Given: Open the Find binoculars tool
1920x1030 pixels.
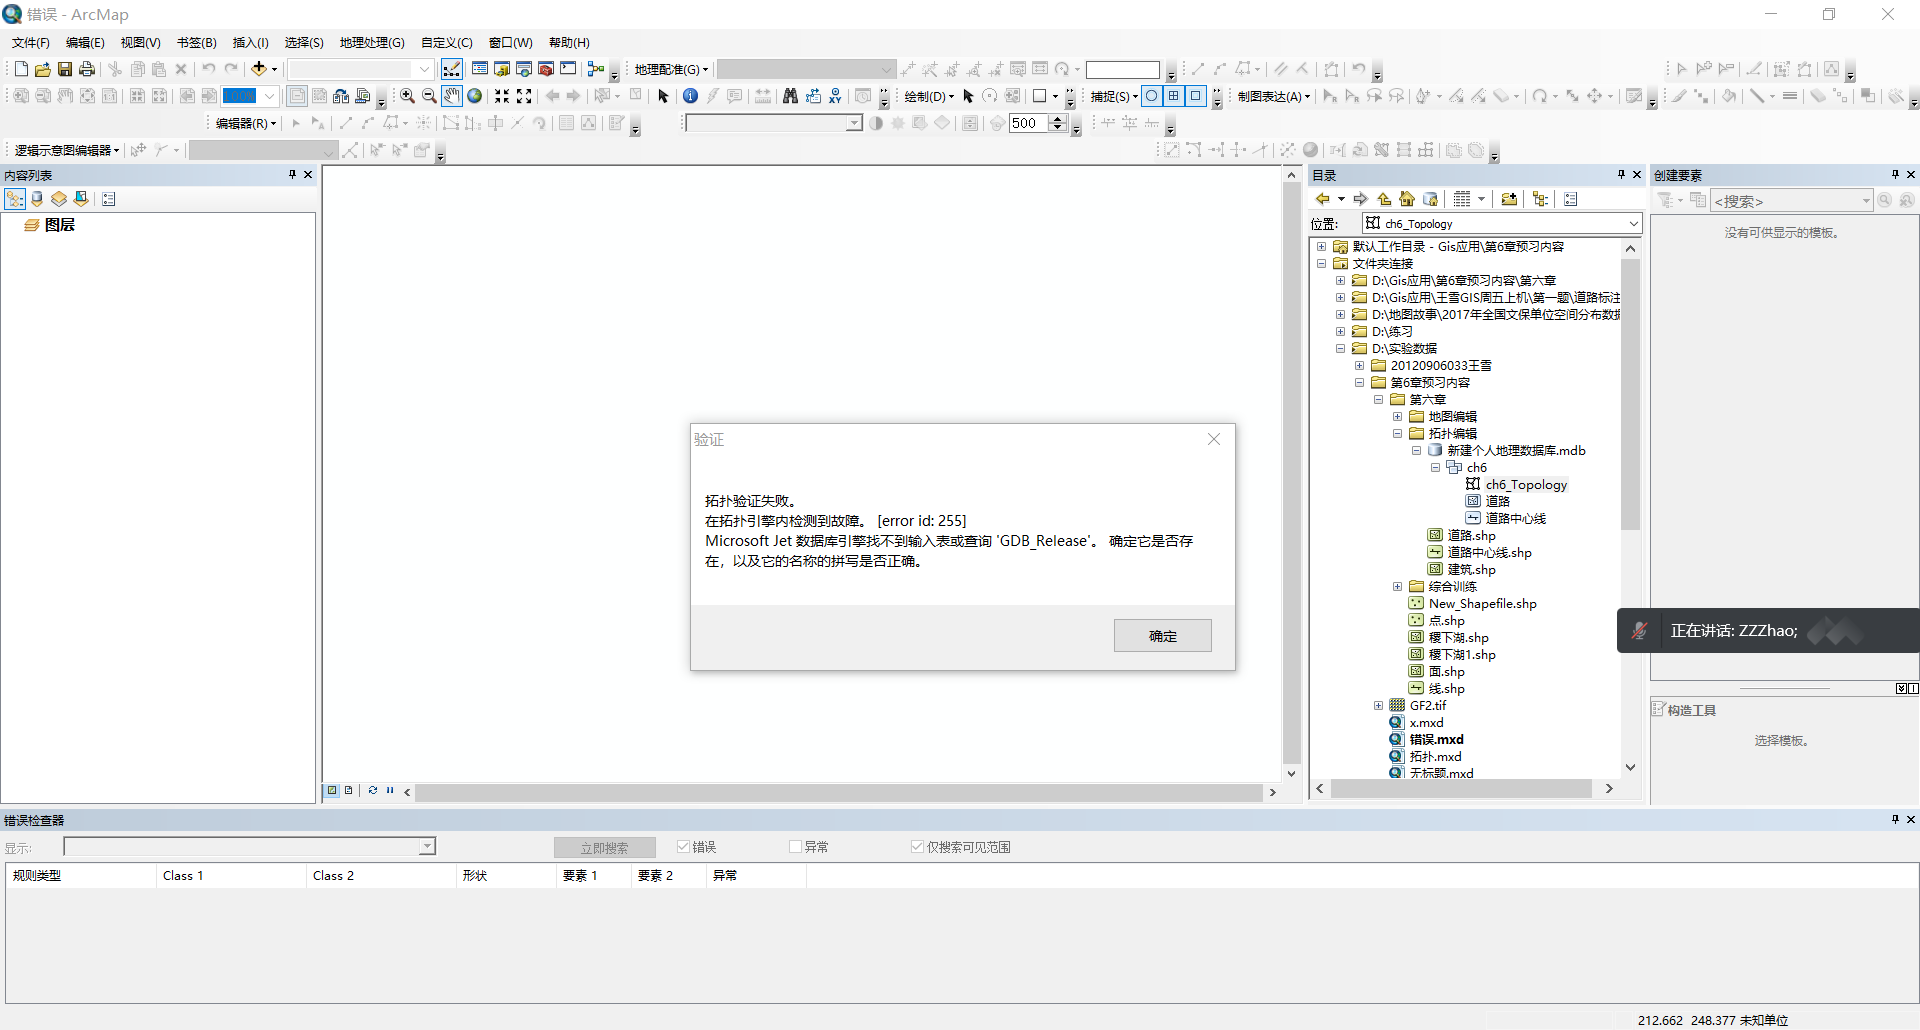Looking at the screenshot, I should click(x=790, y=96).
